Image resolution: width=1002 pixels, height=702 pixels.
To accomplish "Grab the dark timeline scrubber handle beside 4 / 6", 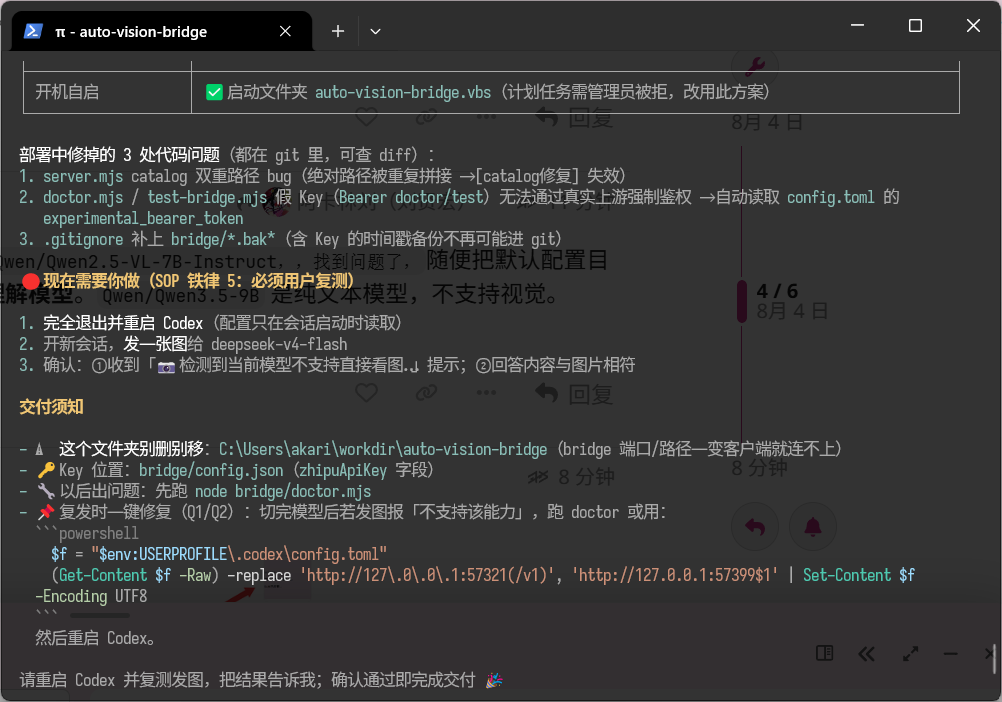I will point(742,301).
